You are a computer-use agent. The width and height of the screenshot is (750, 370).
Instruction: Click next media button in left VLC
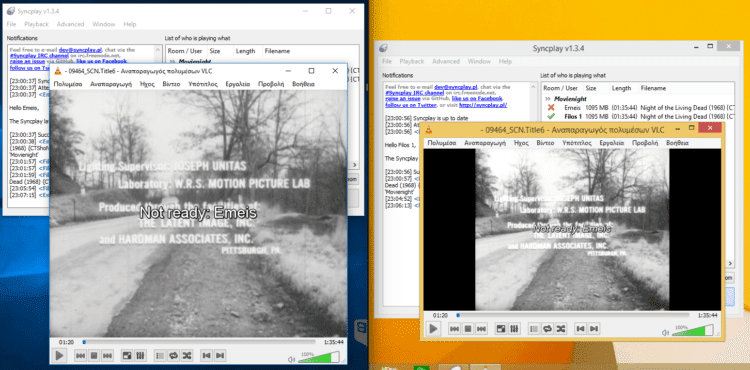220,356
